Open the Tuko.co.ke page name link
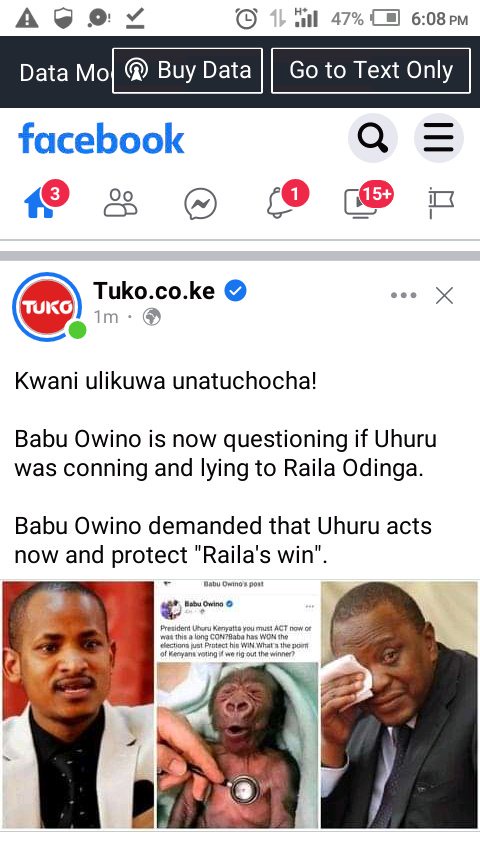Image resolution: width=480 pixels, height=854 pixels. pyautogui.click(x=154, y=291)
